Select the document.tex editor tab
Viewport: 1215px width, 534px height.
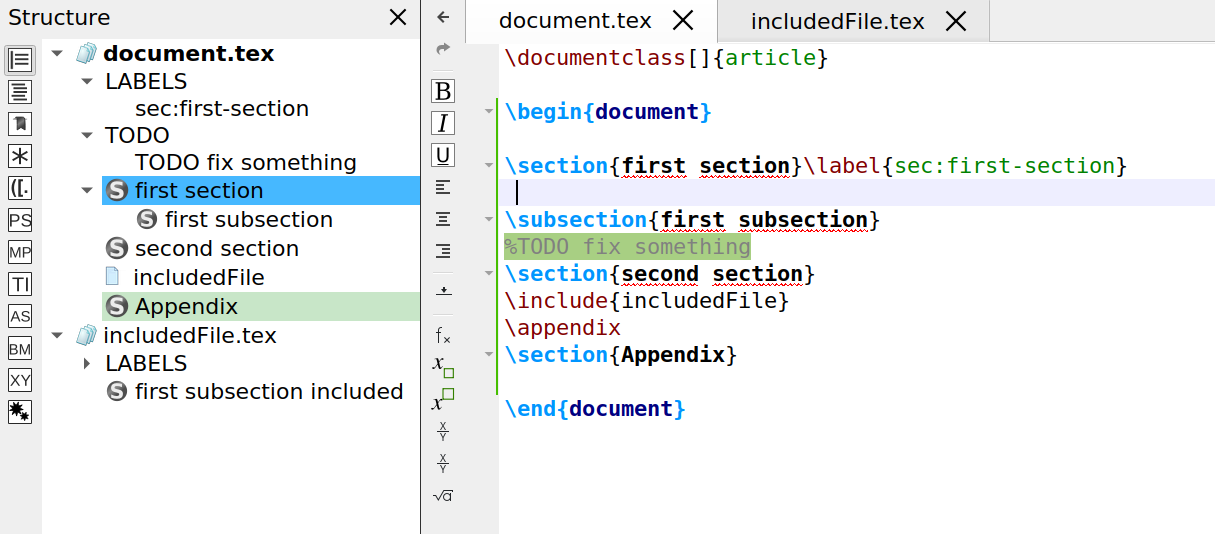click(x=574, y=21)
